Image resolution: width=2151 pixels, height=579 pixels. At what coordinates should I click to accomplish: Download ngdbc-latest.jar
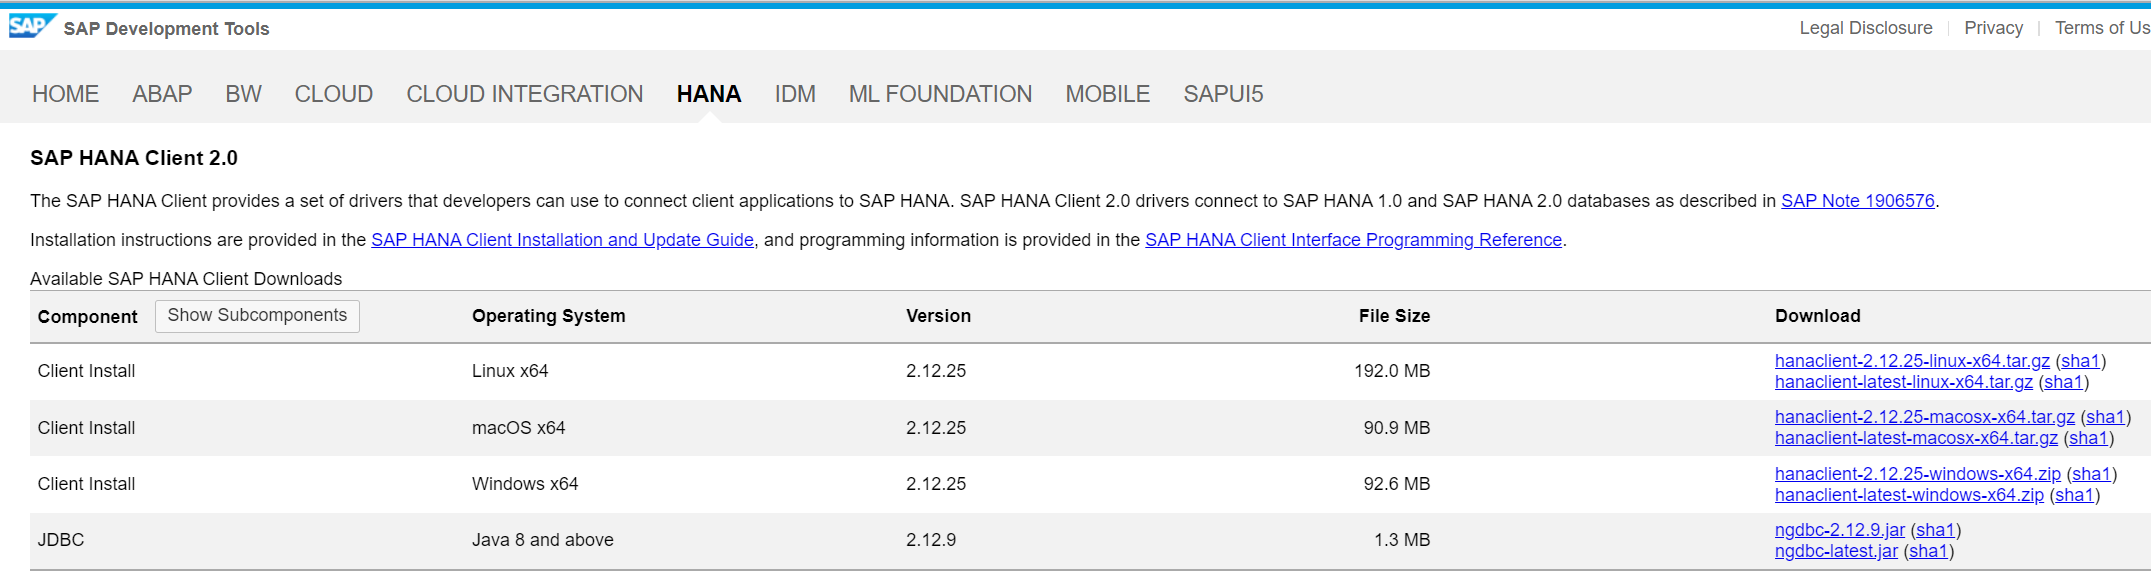click(x=1836, y=551)
